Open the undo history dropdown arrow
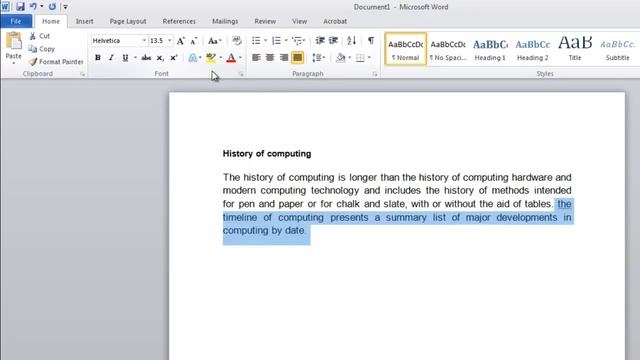Image resolution: width=640 pixels, height=360 pixels. 42,7
